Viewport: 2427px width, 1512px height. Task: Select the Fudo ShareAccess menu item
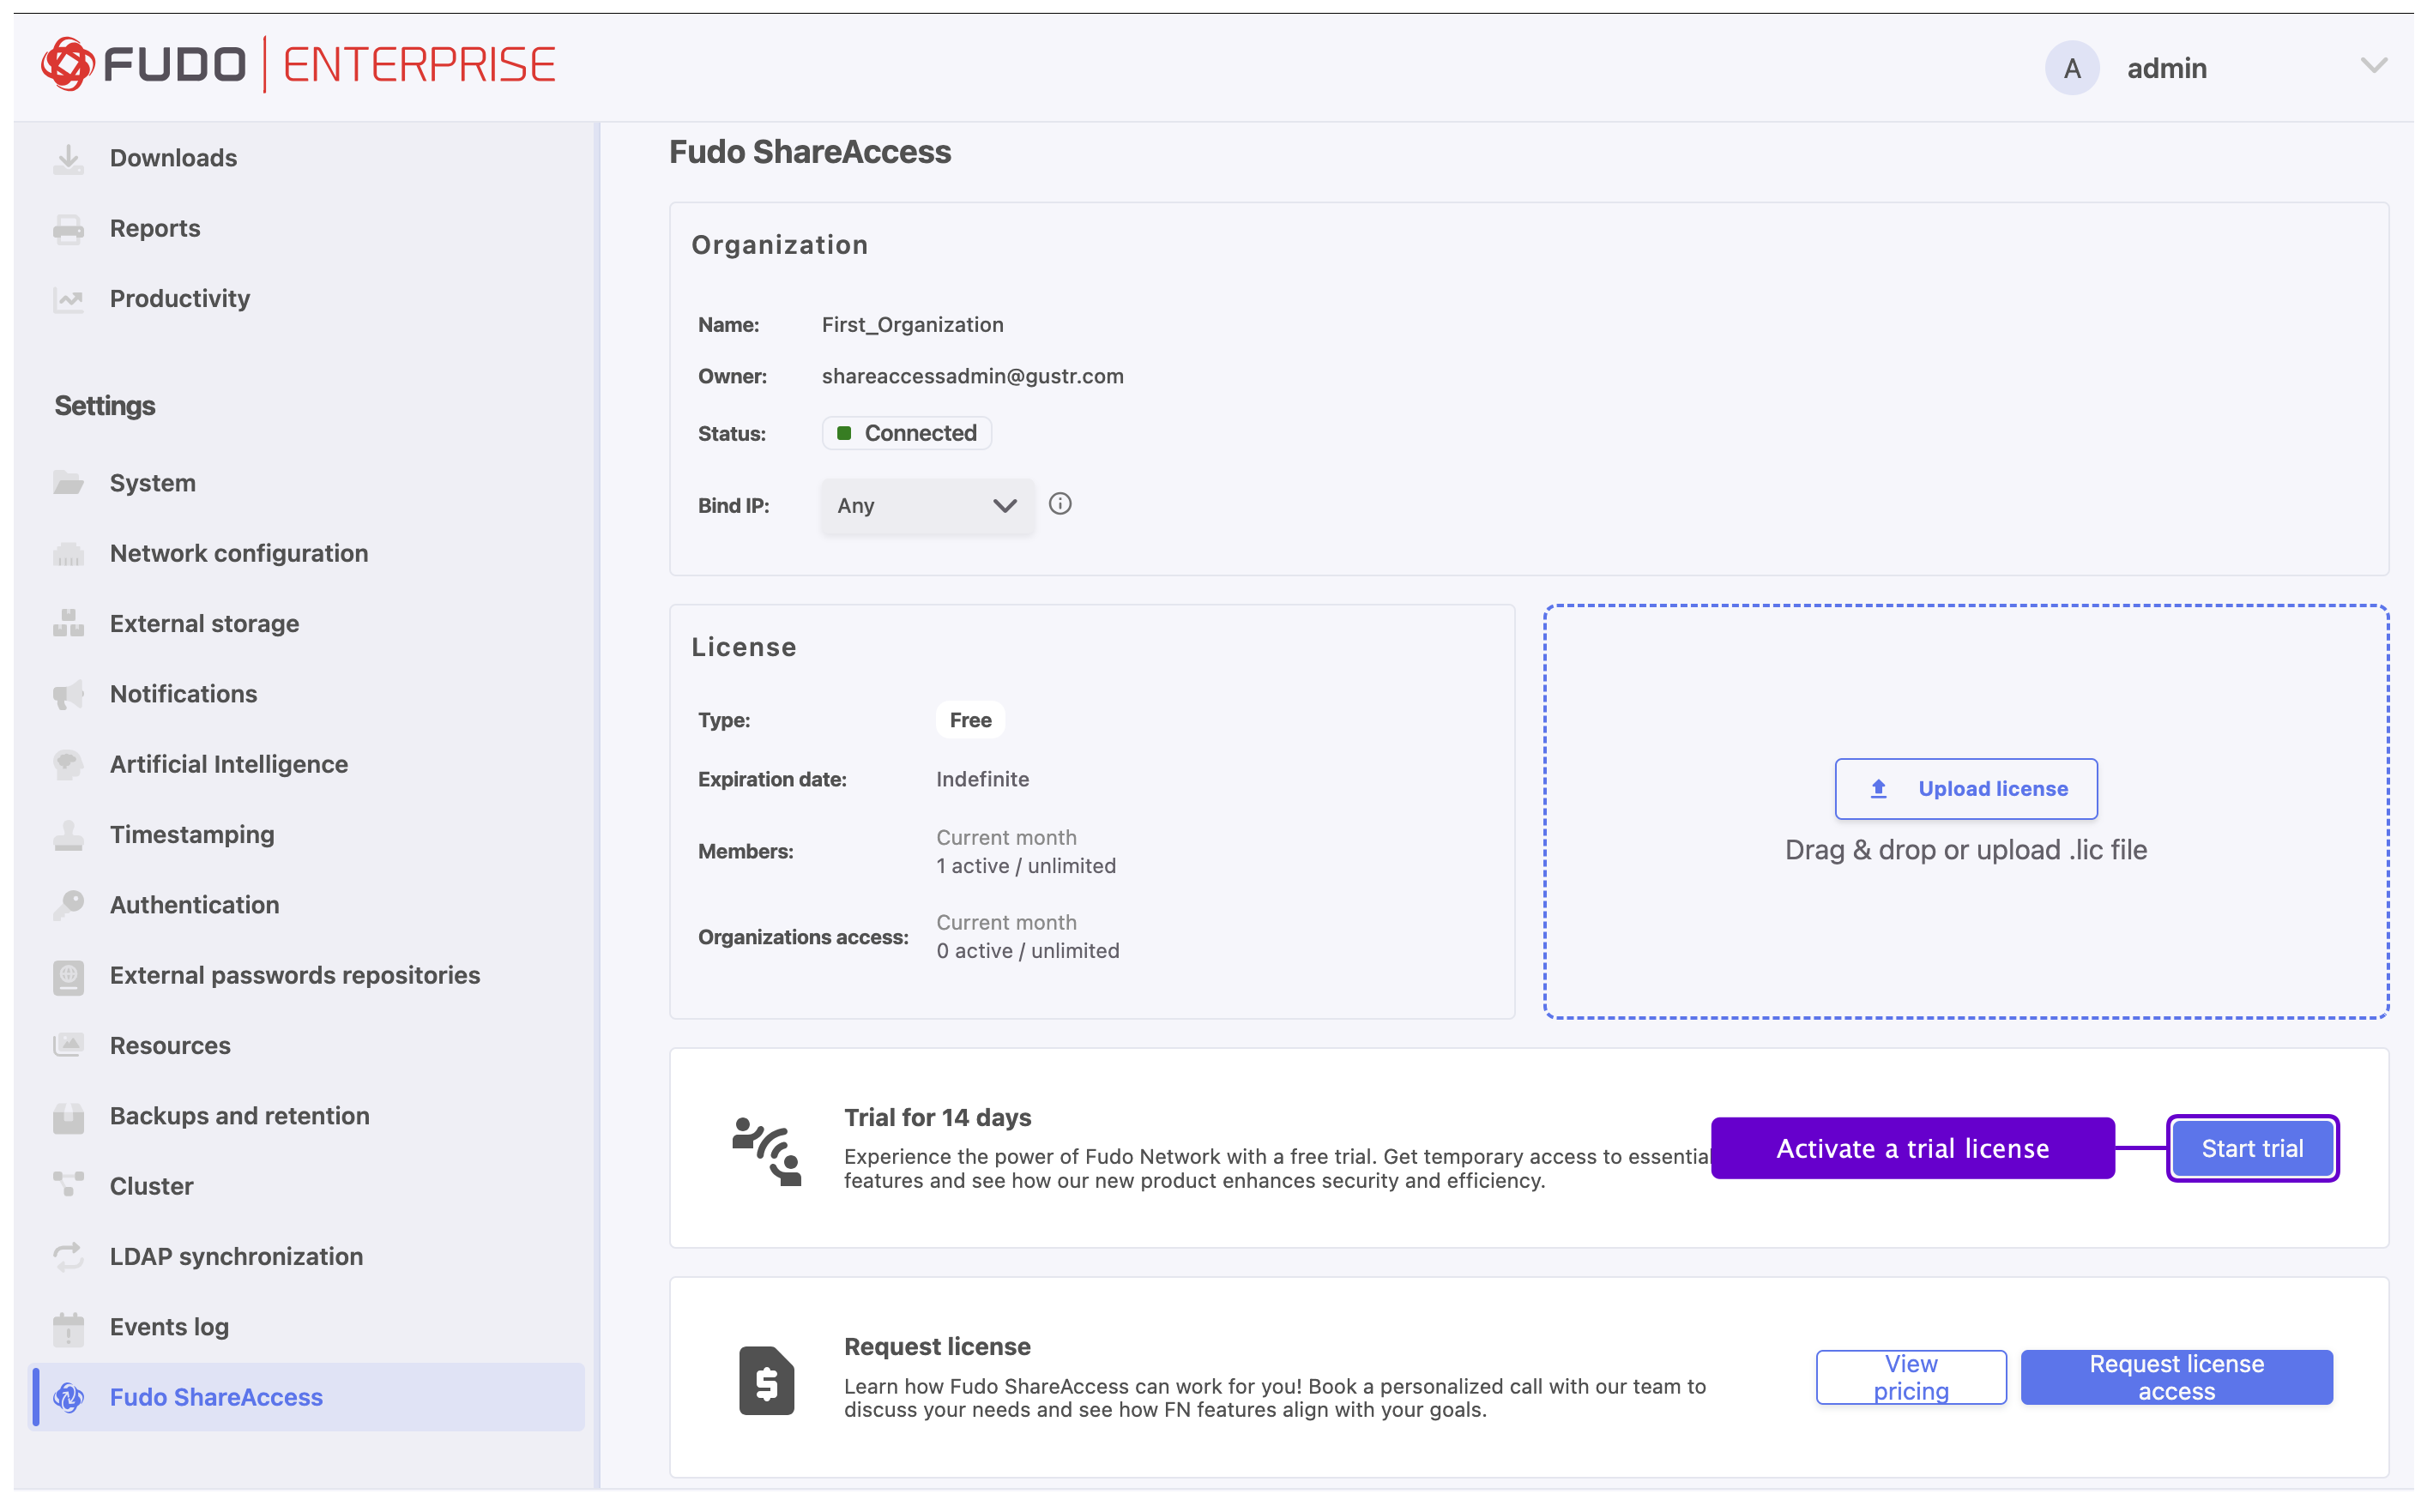pos(308,1398)
